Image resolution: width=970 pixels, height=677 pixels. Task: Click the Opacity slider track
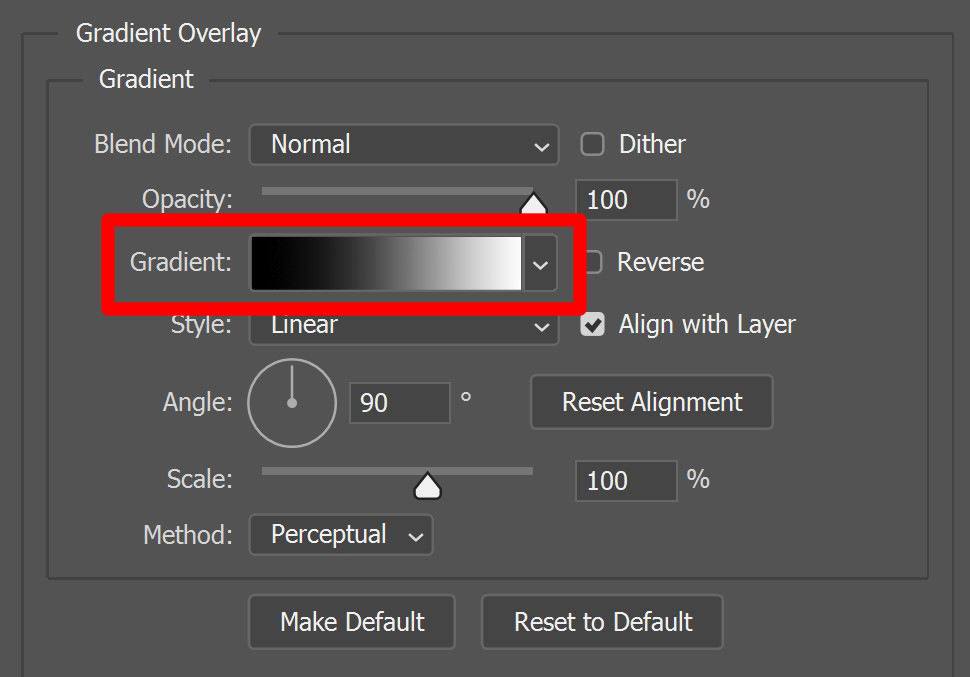[x=397, y=191]
